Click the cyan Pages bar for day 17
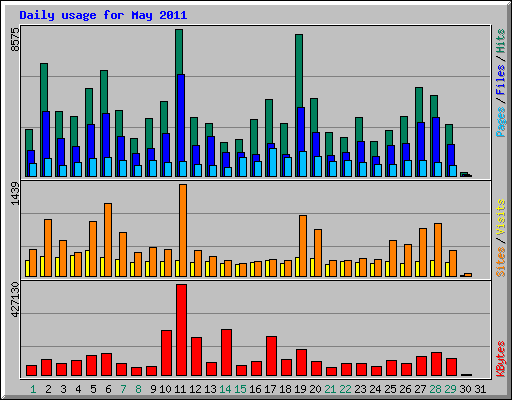Screen dimensions: 512x400 (x=273, y=162)
